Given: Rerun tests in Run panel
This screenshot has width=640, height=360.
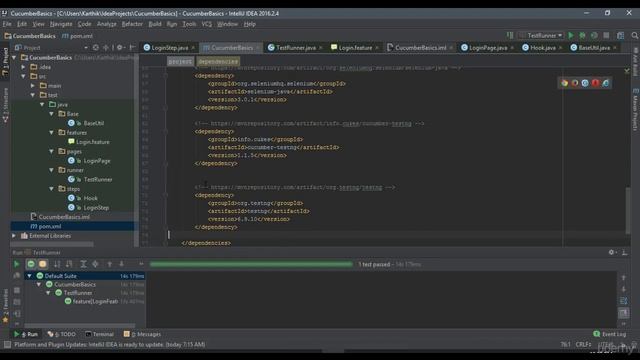Looking at the screenshot, I should click(16, 264).
